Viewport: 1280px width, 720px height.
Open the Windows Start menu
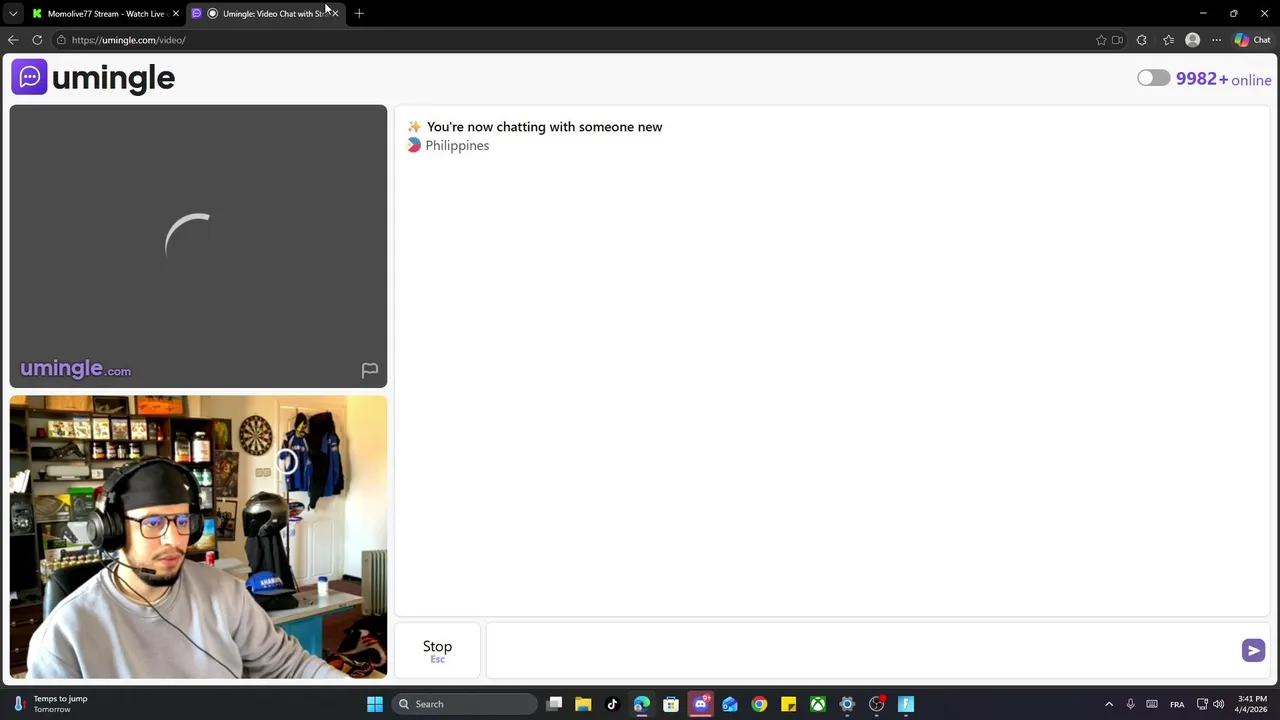point(374,704)
